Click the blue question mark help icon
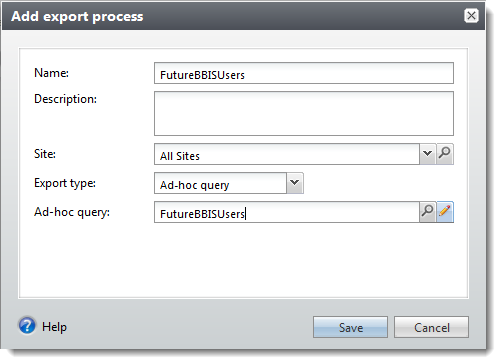Viewport: 501px width, 364px height. [27, 326]
